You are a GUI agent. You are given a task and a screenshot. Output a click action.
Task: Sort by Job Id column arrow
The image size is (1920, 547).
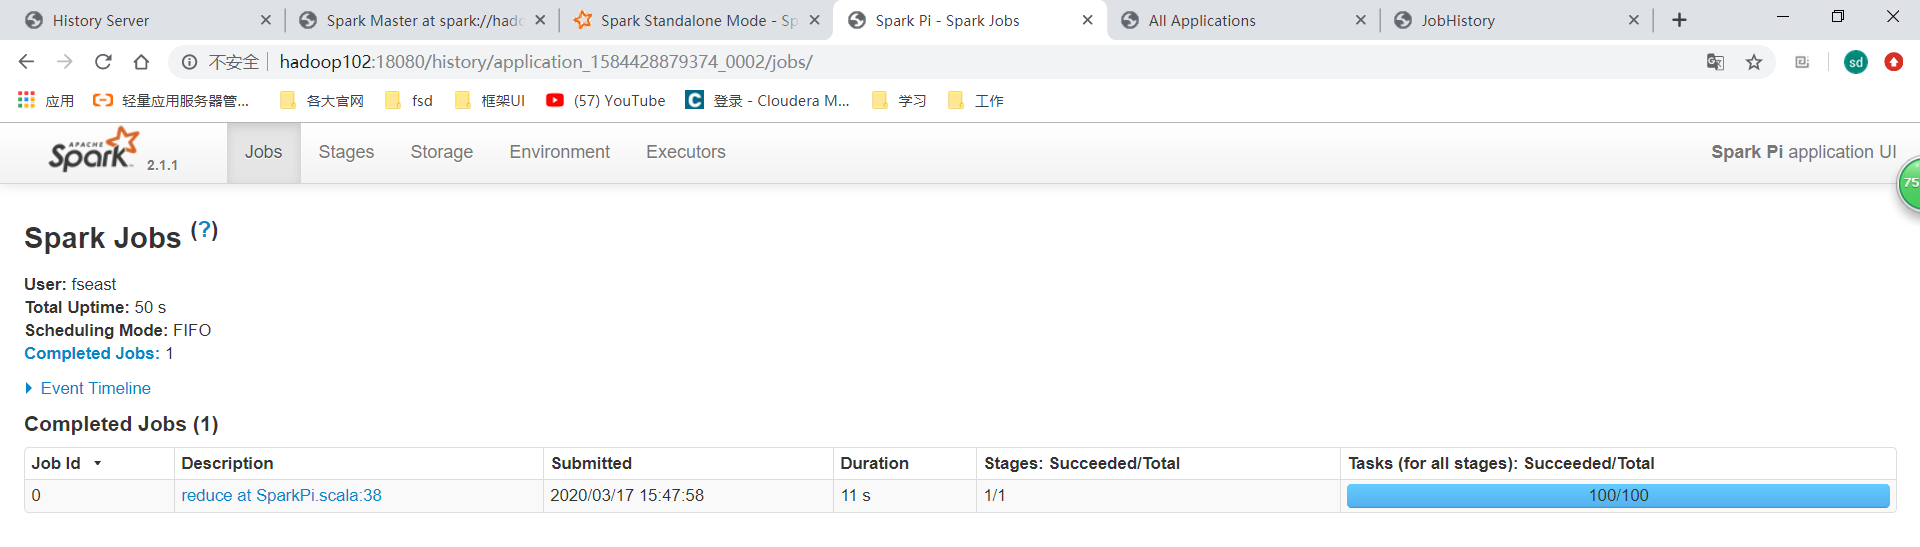click(x=98, y=463)
